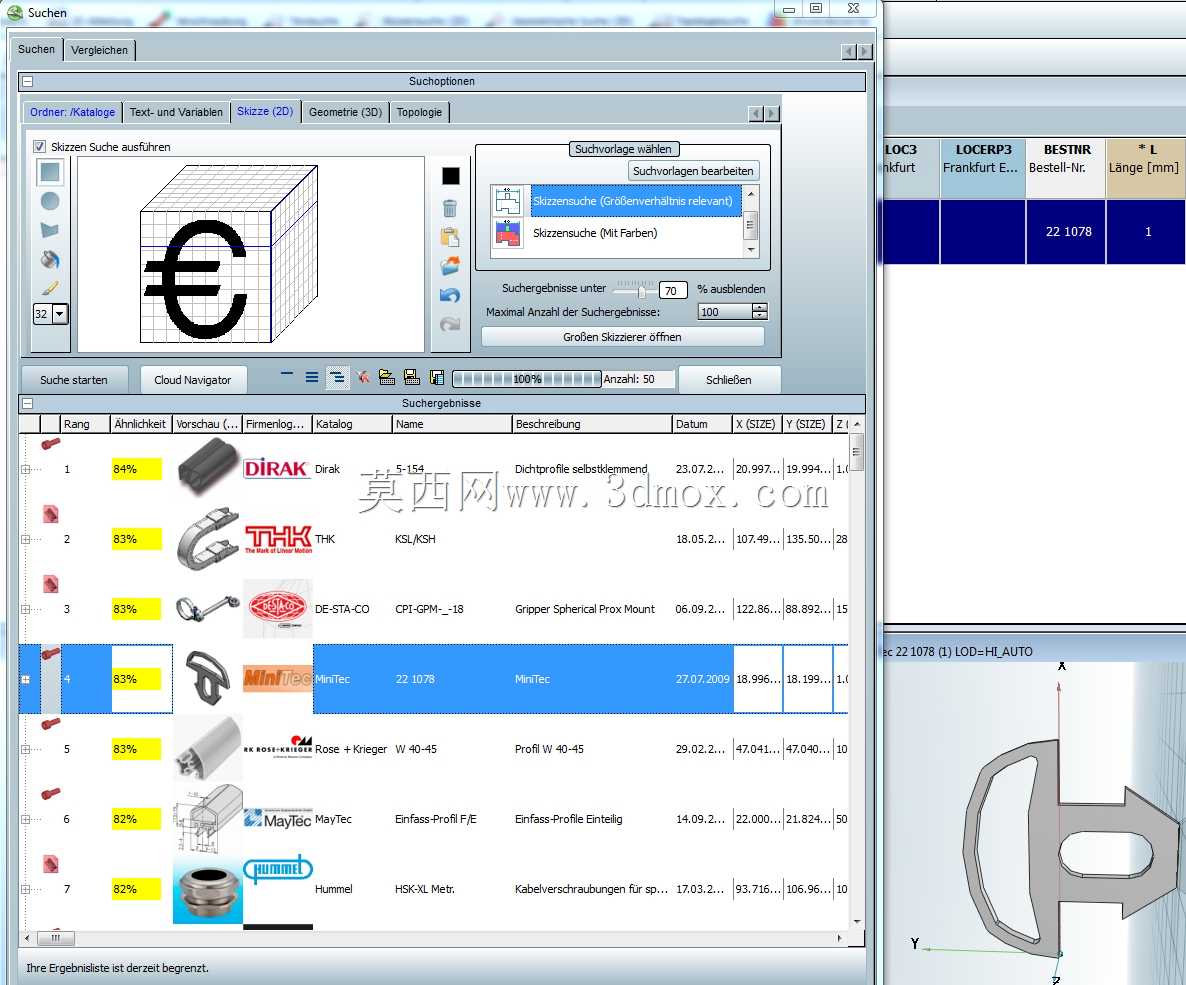Click the list result view icon
Image resolution: width=1186 pixels, height=985 pixels.
(312, 377)
